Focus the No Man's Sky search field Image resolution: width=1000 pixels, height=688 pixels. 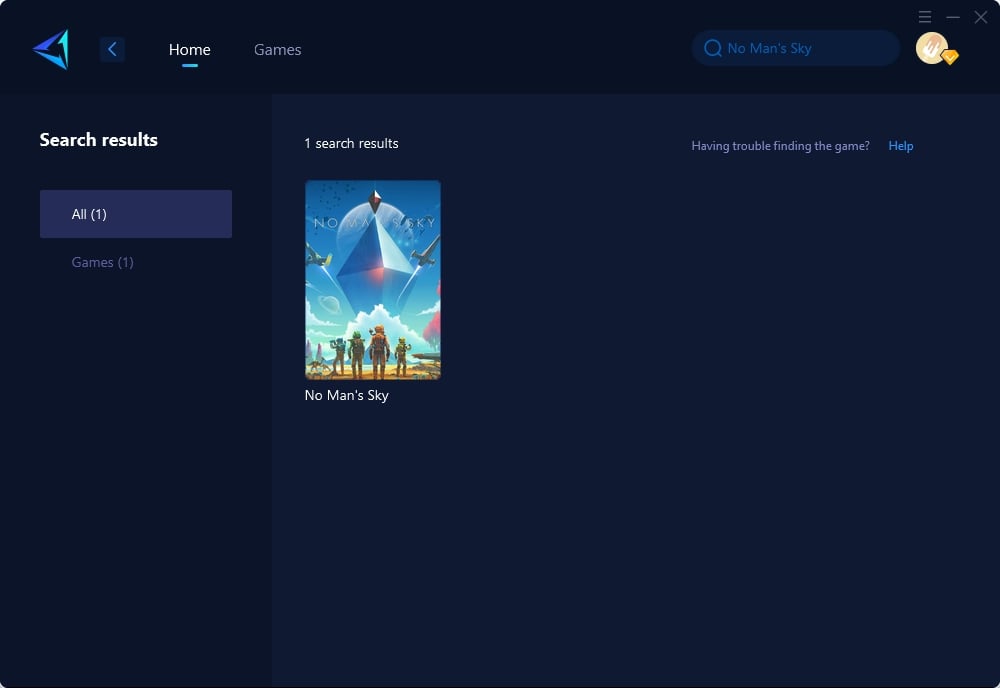tap(795, 48)
